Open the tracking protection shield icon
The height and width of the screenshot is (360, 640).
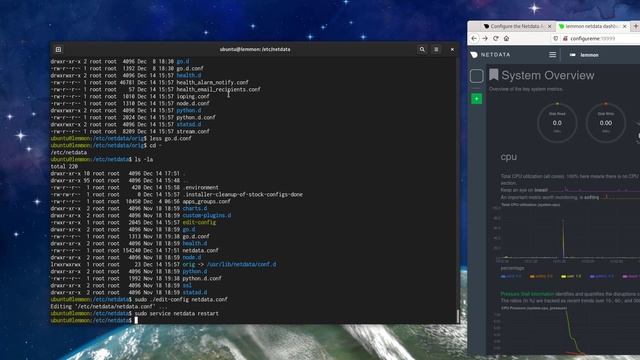(x=556, y=38)
